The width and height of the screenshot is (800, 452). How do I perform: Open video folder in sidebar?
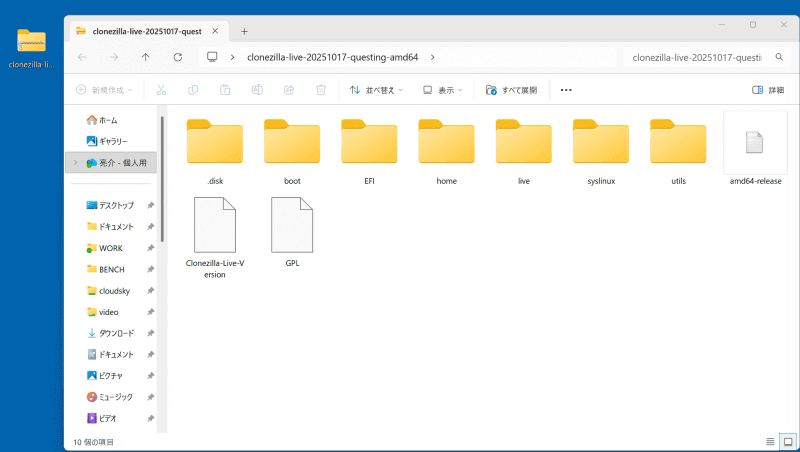tap(103, 312)
